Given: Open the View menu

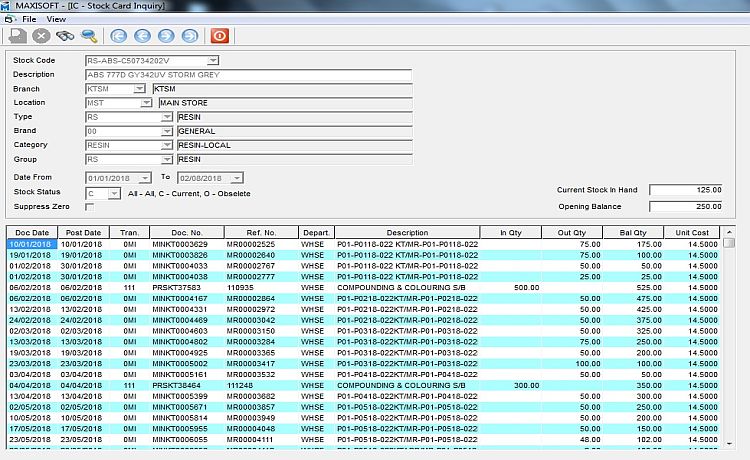Looking at the screenshot, I should pos(56,19).
